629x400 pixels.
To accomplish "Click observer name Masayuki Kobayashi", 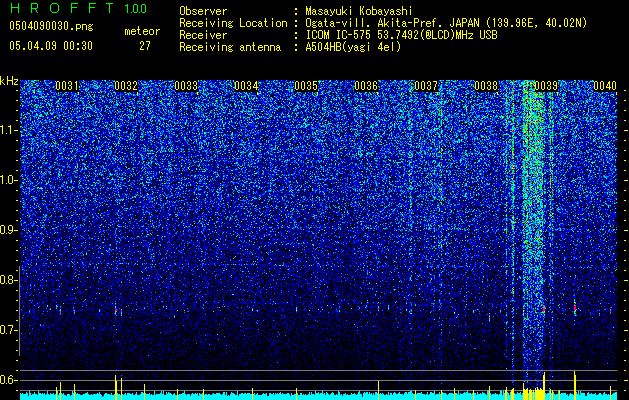I will coord(358,11).
